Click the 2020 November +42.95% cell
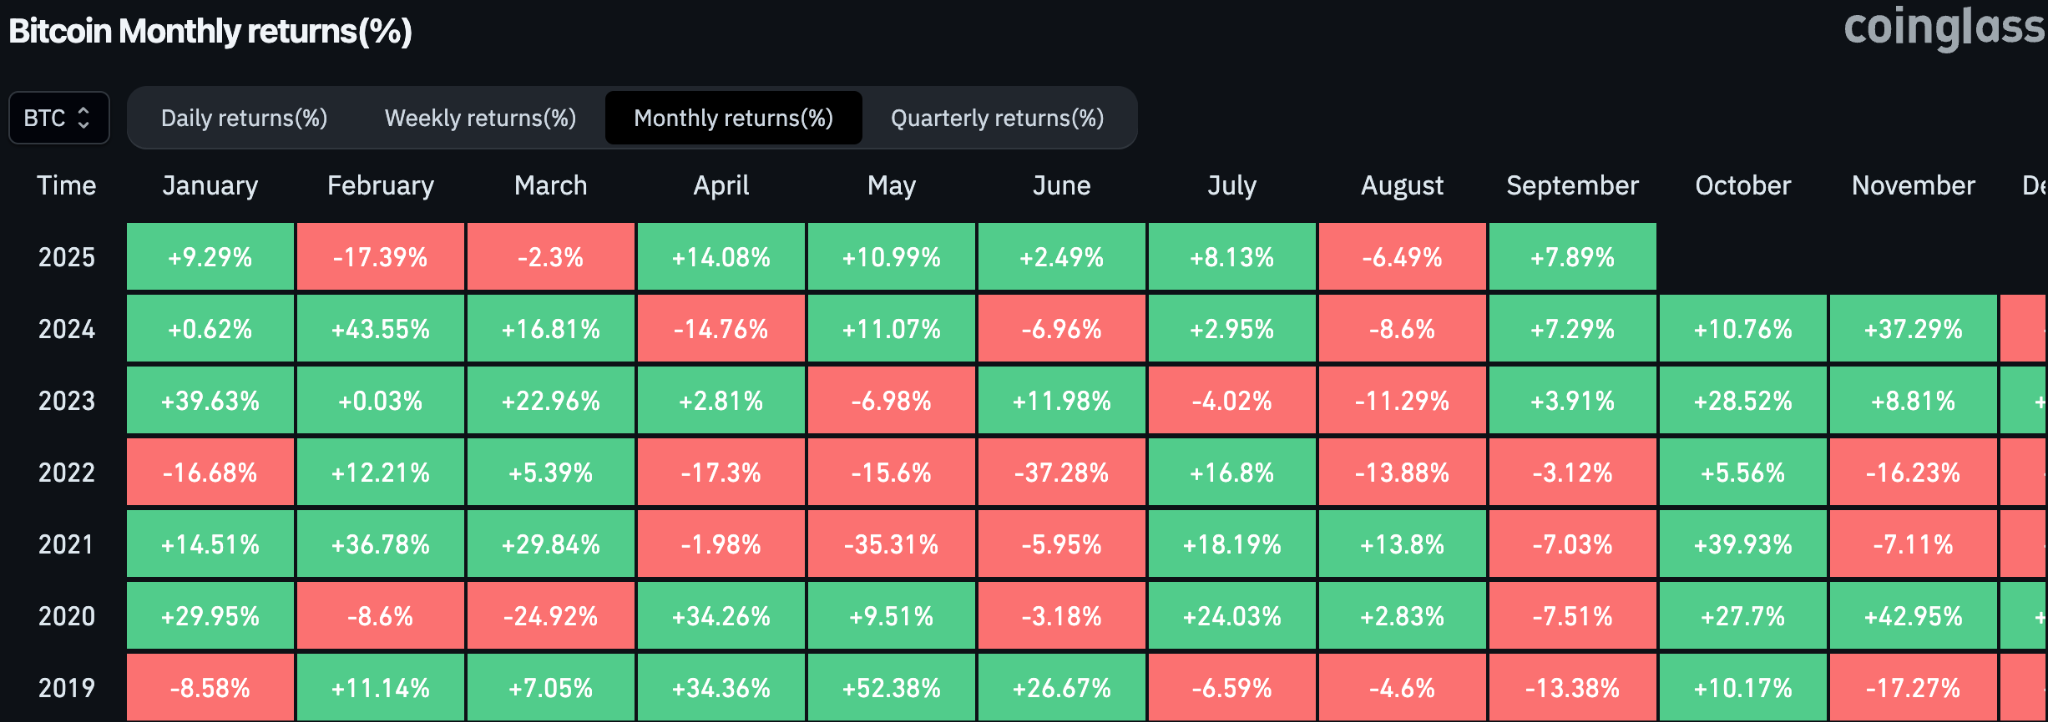 (x=1912, y=617)
